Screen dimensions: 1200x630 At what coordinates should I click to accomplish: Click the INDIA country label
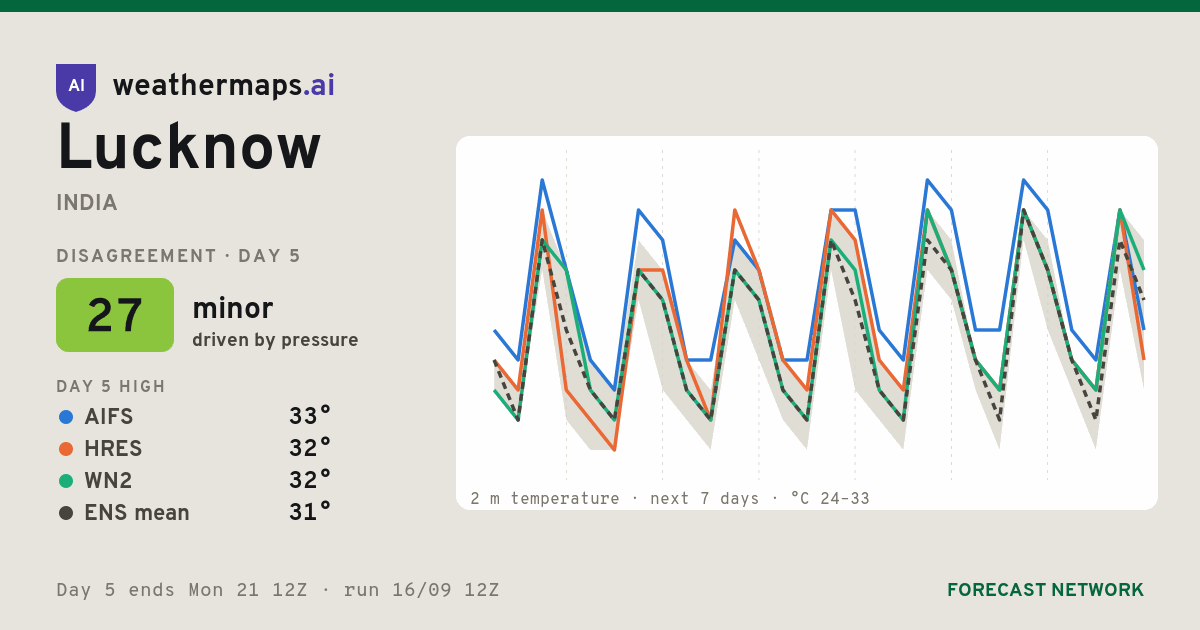[87, 203]
